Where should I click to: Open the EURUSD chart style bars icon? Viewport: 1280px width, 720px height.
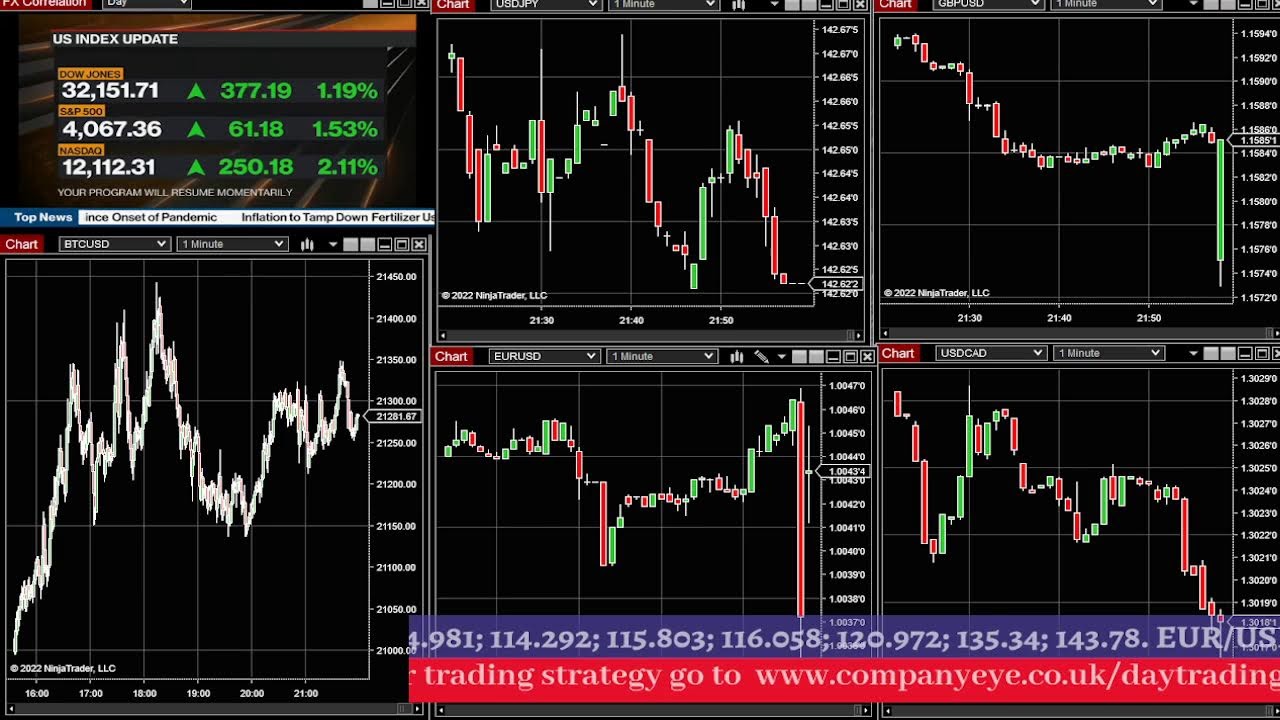737,357
